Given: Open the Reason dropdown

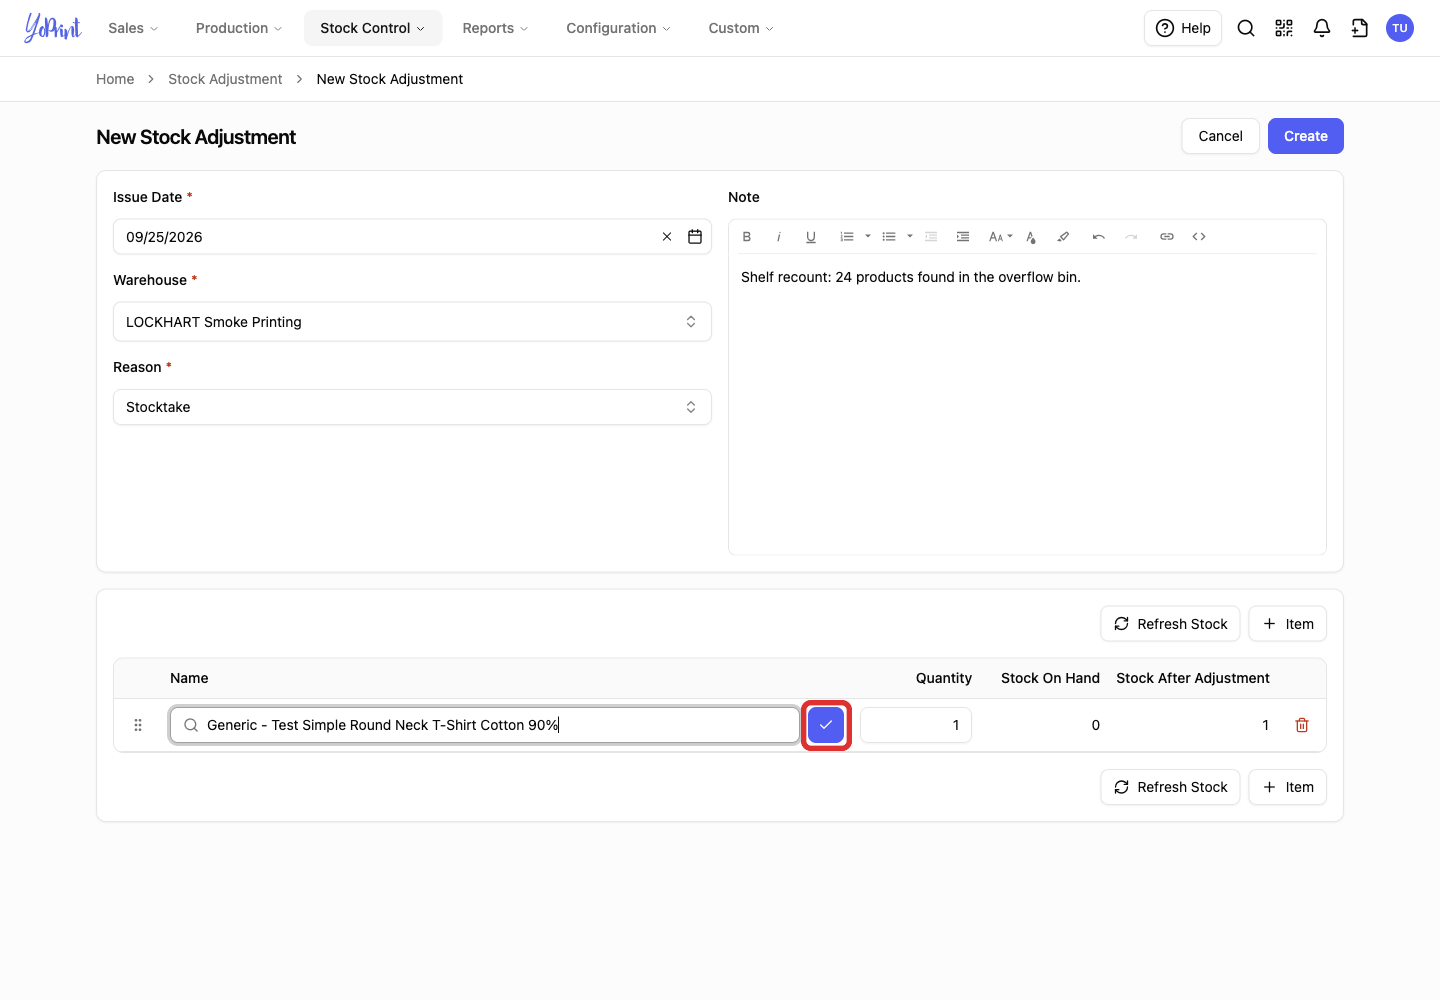Looking at the screenshot, I should (412, 407).
